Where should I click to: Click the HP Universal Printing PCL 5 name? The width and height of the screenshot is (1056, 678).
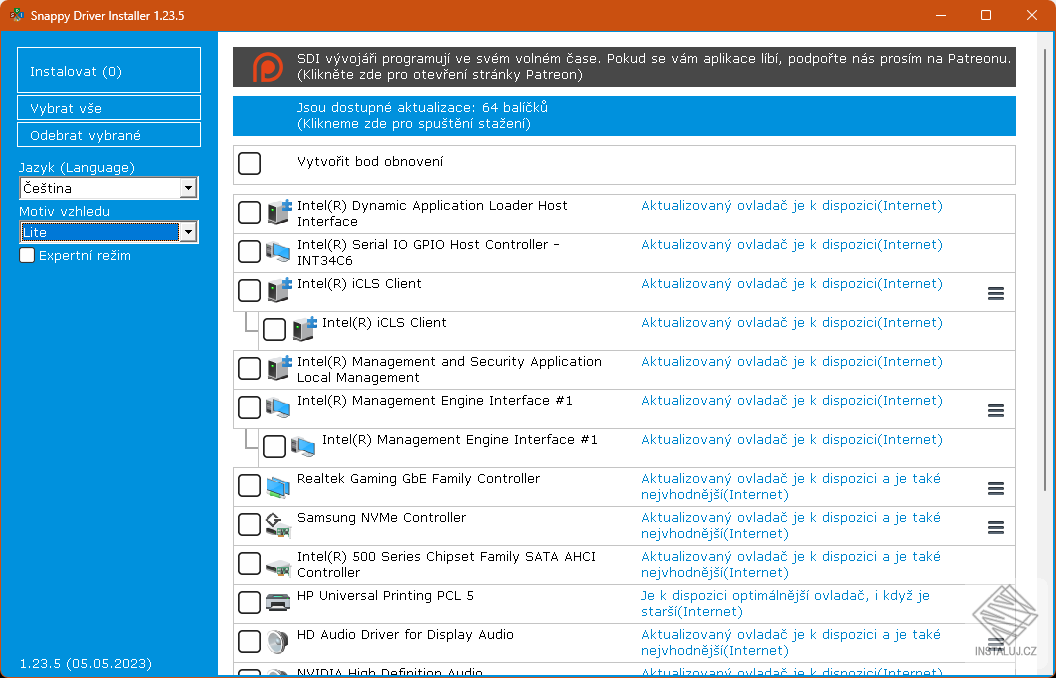tap(385, 596)
